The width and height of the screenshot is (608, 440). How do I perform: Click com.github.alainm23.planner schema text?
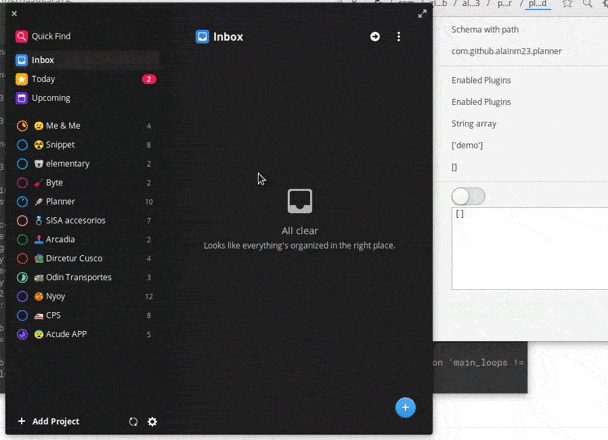(x=506, y=51)
